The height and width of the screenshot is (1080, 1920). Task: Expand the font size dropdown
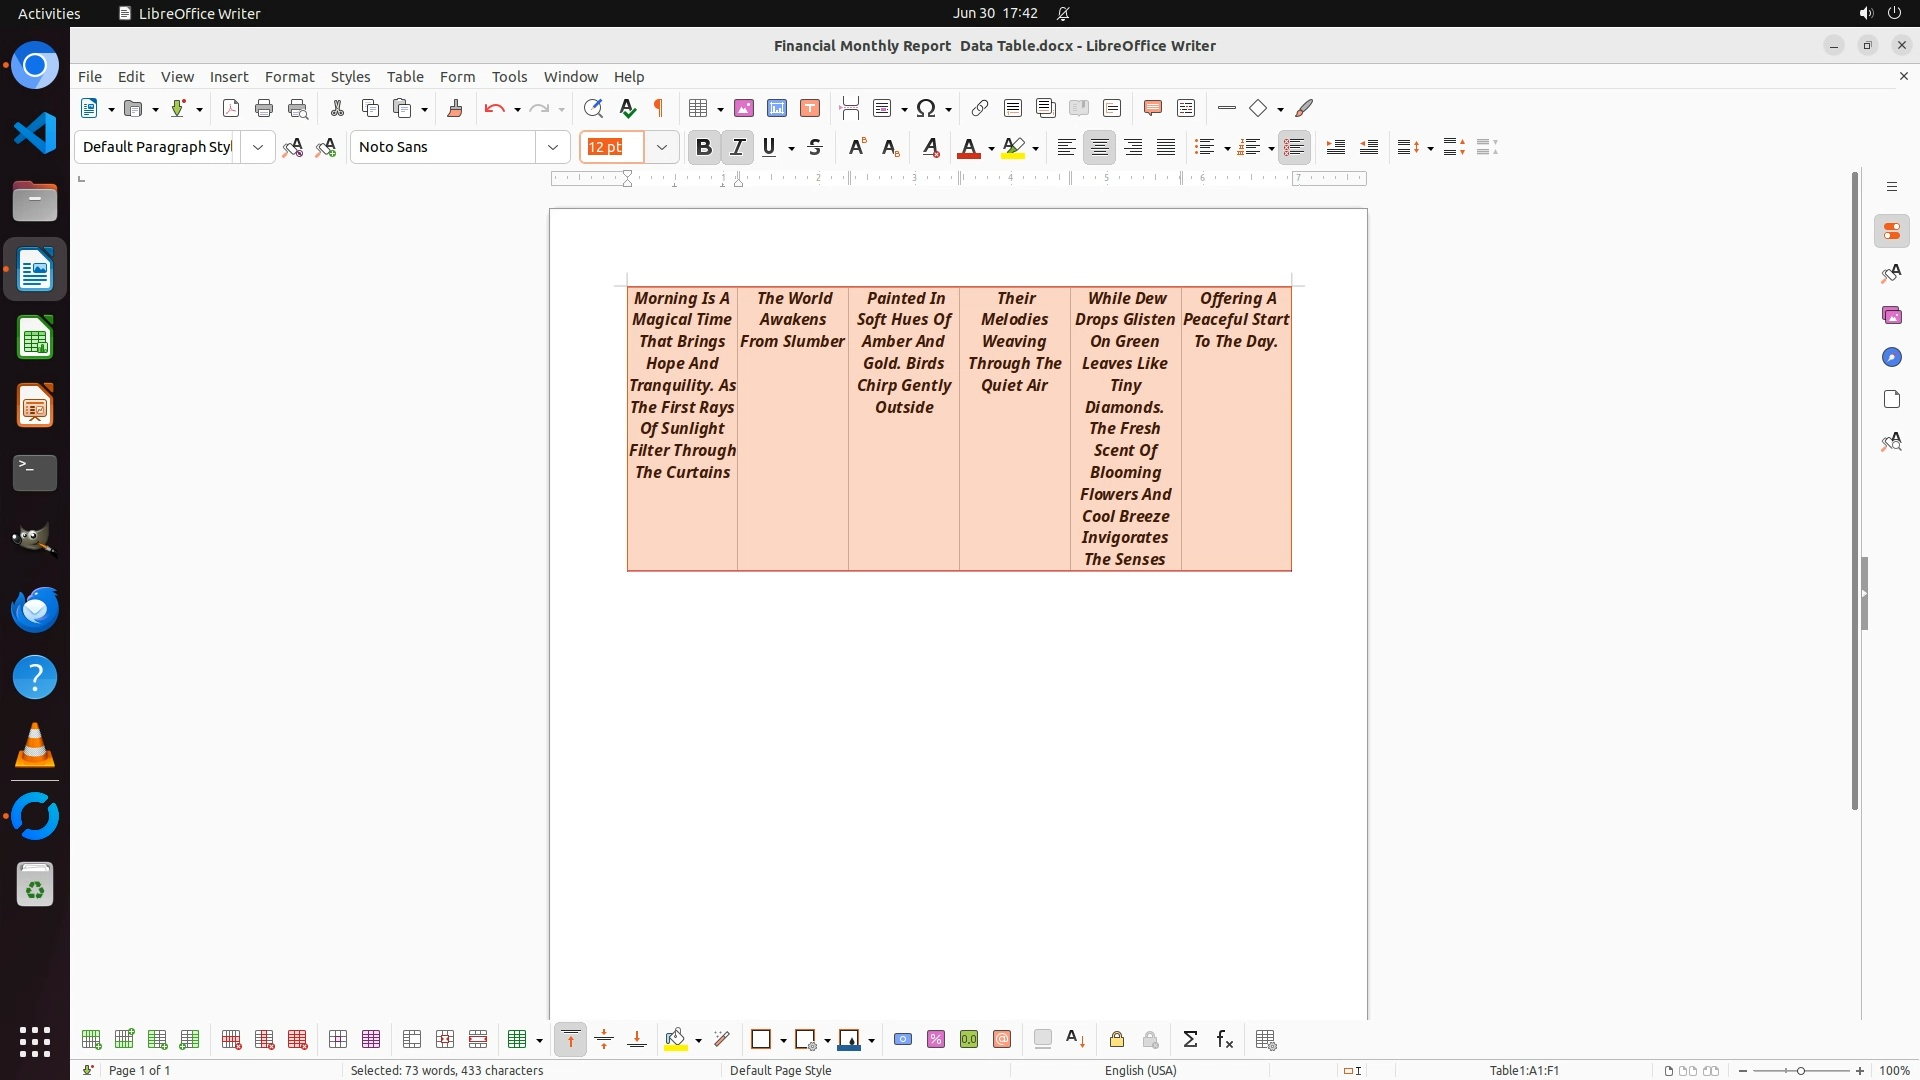[x=661, y=147]
